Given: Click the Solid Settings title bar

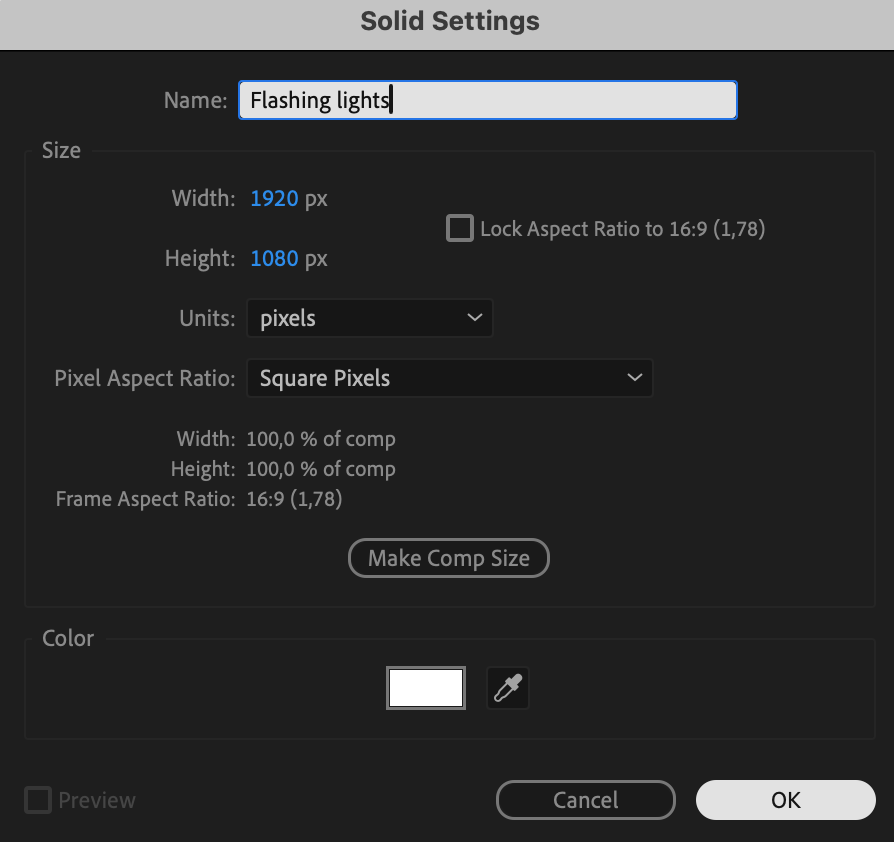Looking at the screenshot, I should click(x=449, y=22).
